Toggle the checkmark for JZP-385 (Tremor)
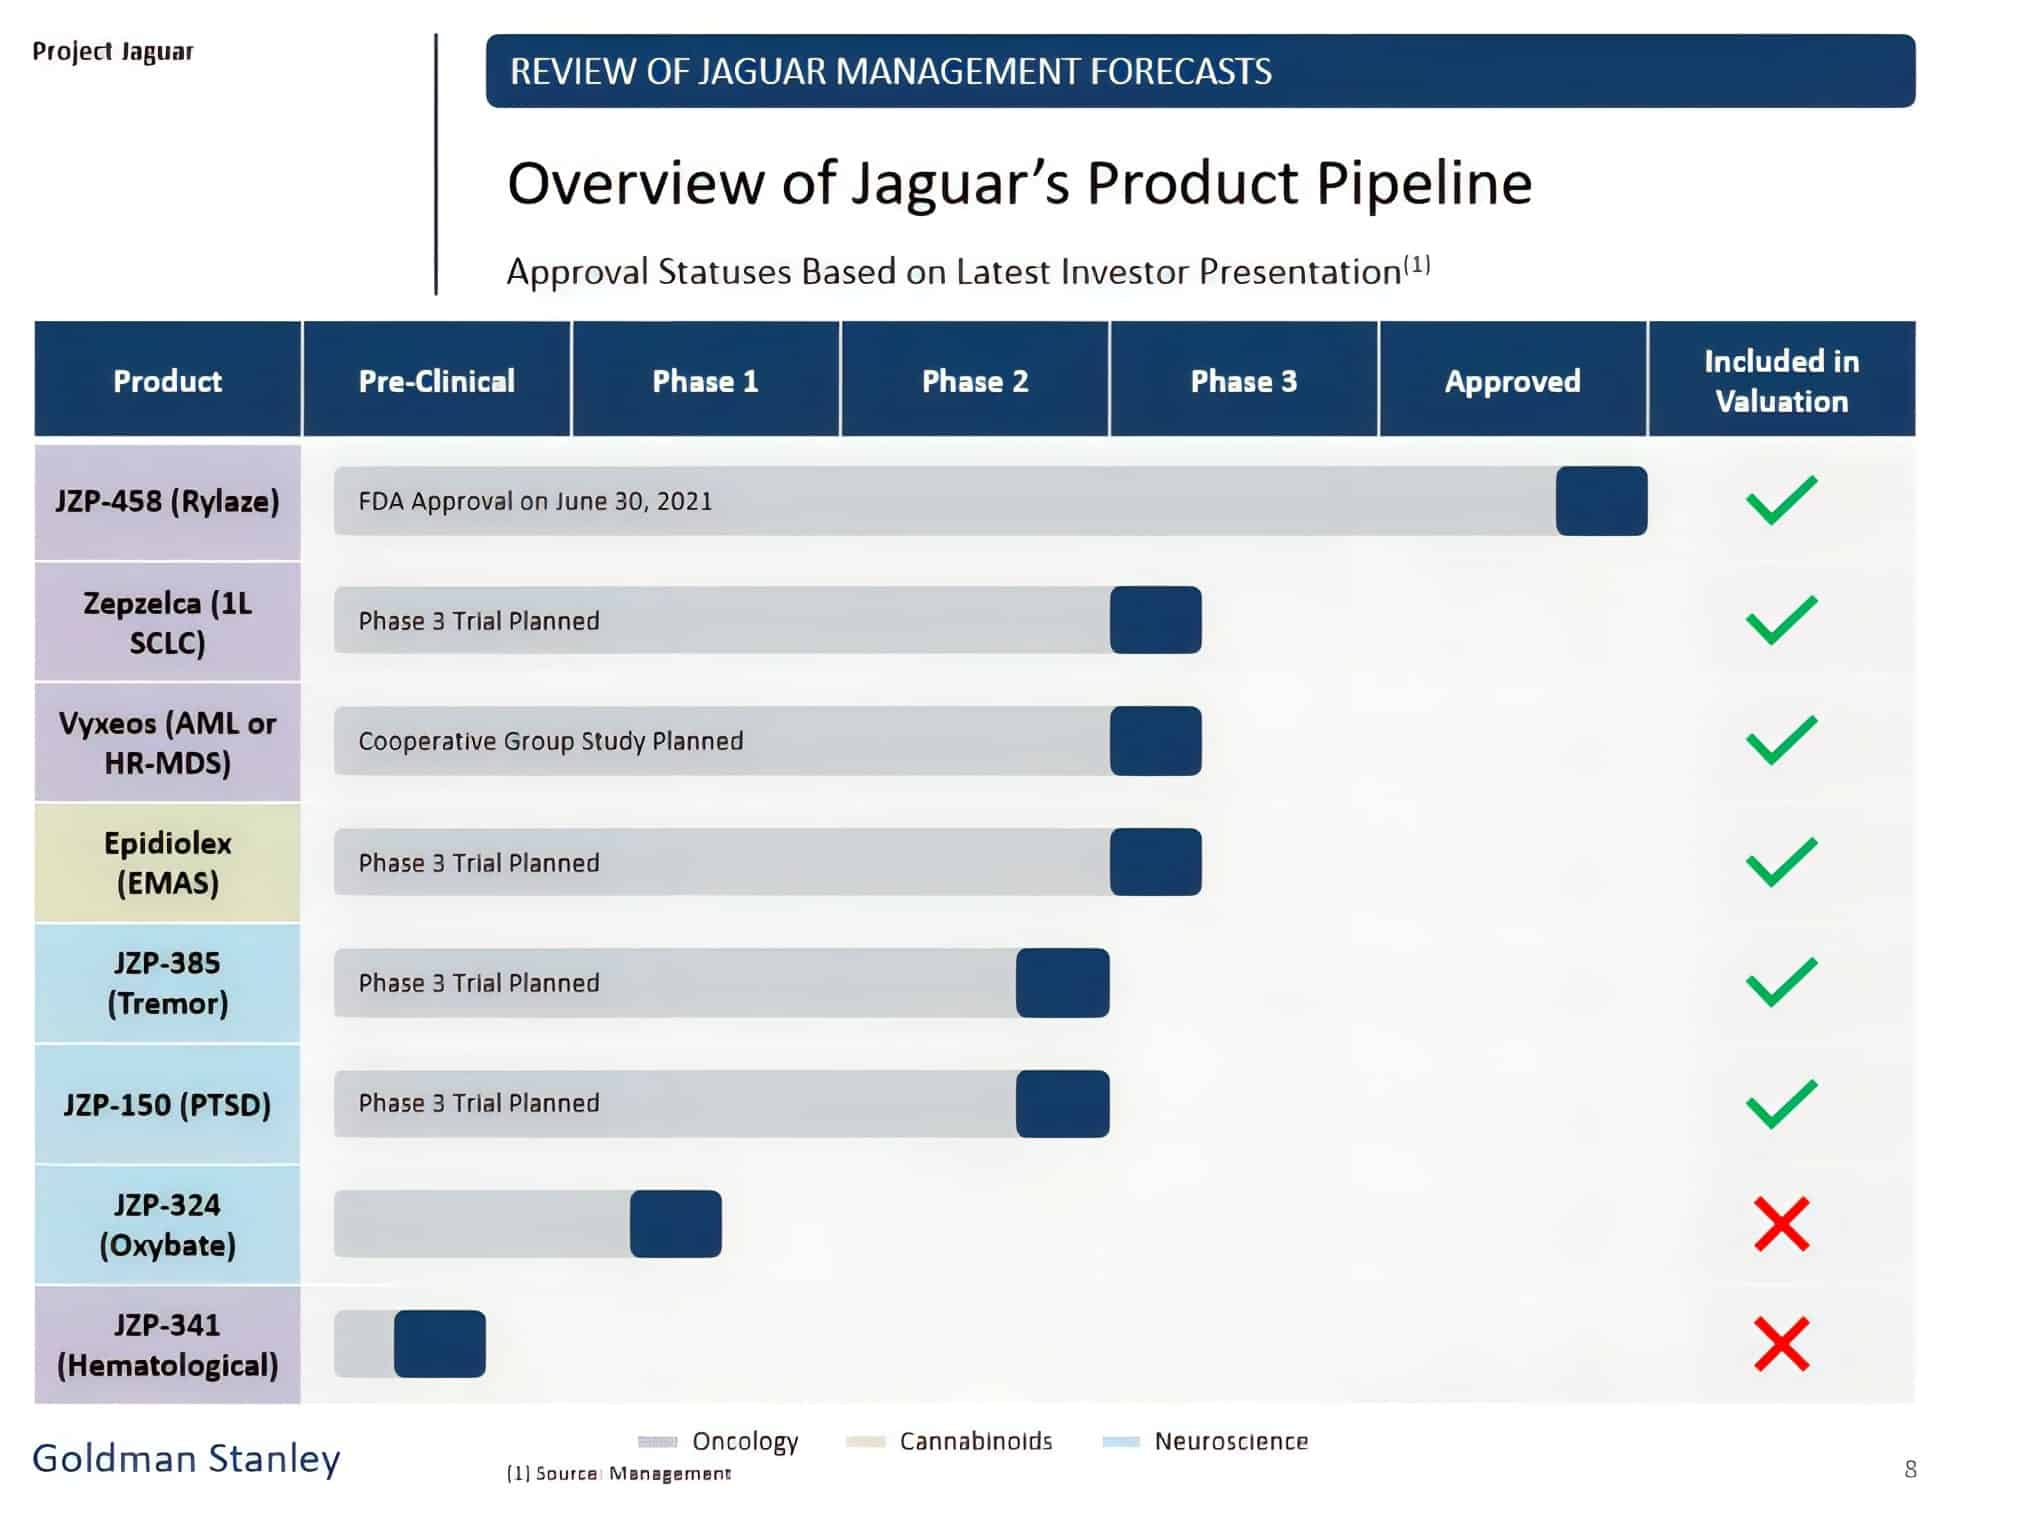 coord(1779,983)
